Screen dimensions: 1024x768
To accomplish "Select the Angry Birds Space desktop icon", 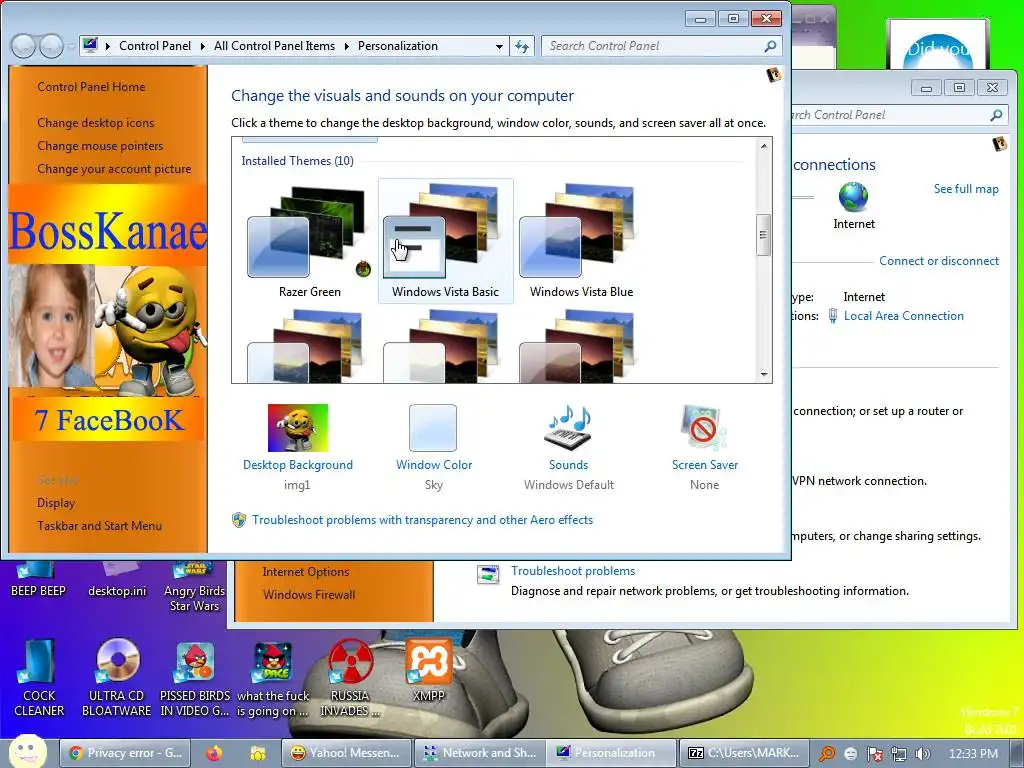I will [272, 678].
